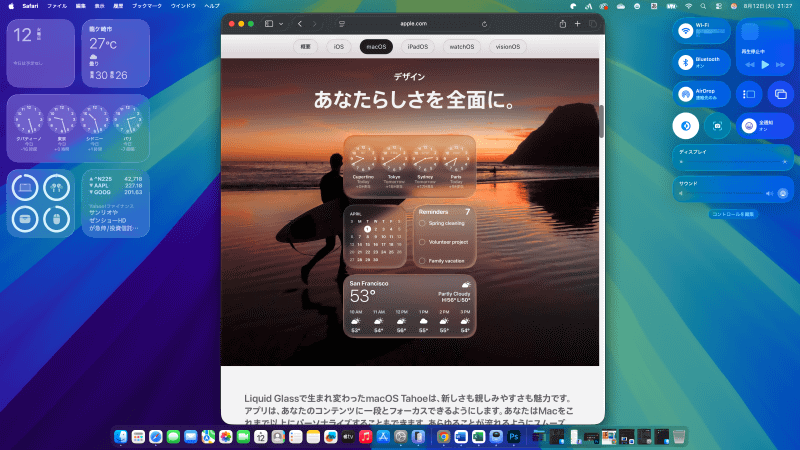
Task: Click the Wi-Fi menu bar icon
Action: coord(688,6)
